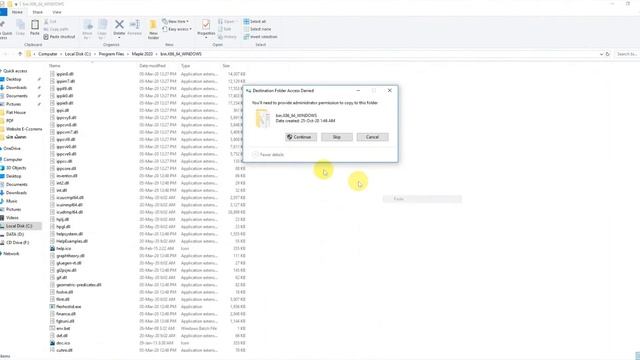Click Skip in the Access Denied dialog

[x=337, y=137]
